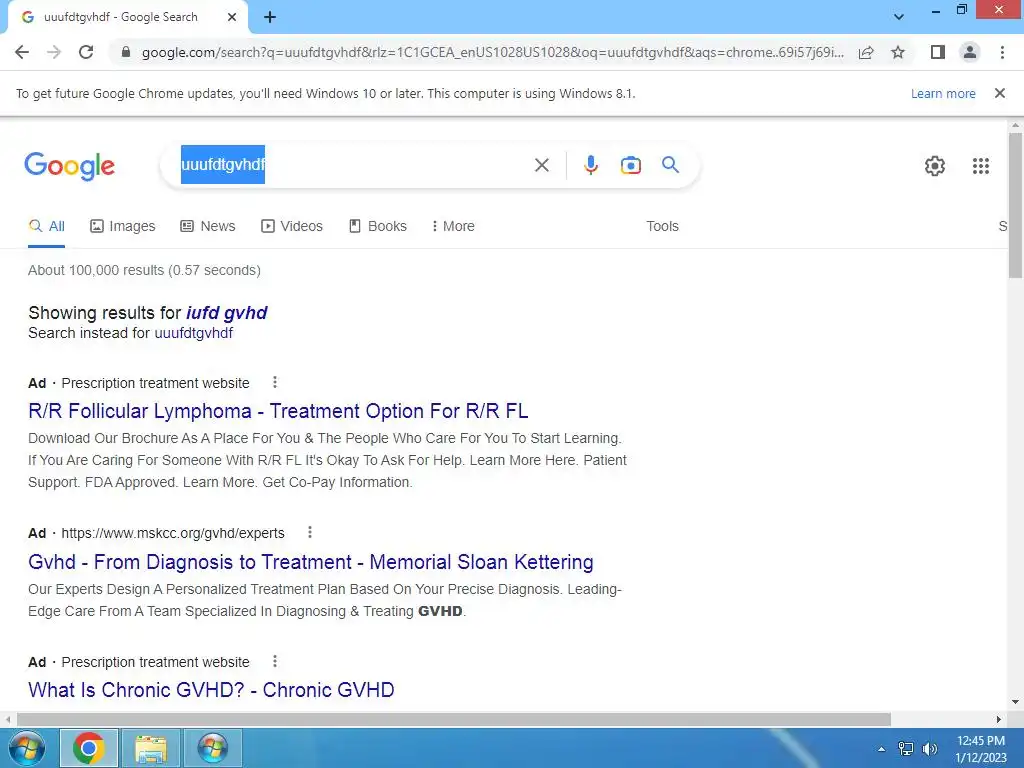The height and width of the screenshot is (768, 1024).
Task: Switch to News results tab
Action: 208,227
